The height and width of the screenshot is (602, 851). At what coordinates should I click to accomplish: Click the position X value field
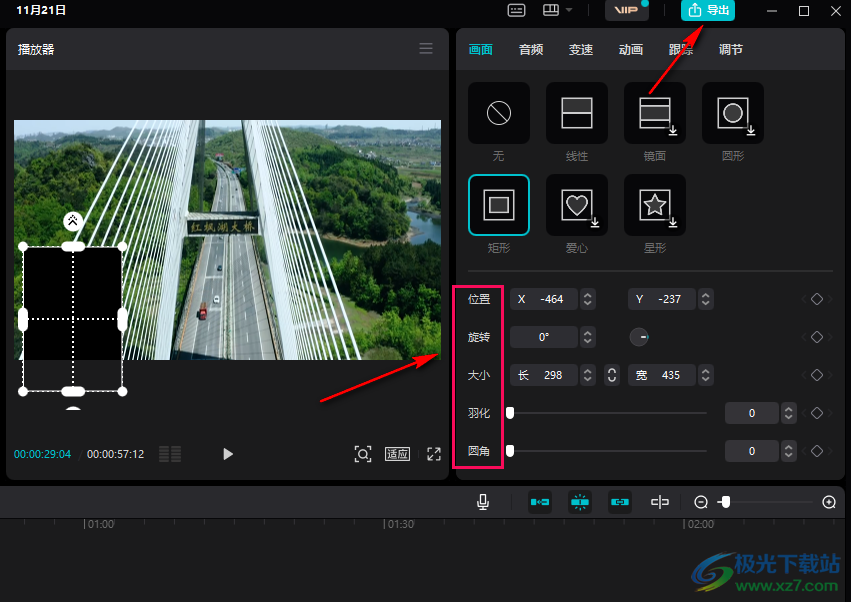[544, 299]
